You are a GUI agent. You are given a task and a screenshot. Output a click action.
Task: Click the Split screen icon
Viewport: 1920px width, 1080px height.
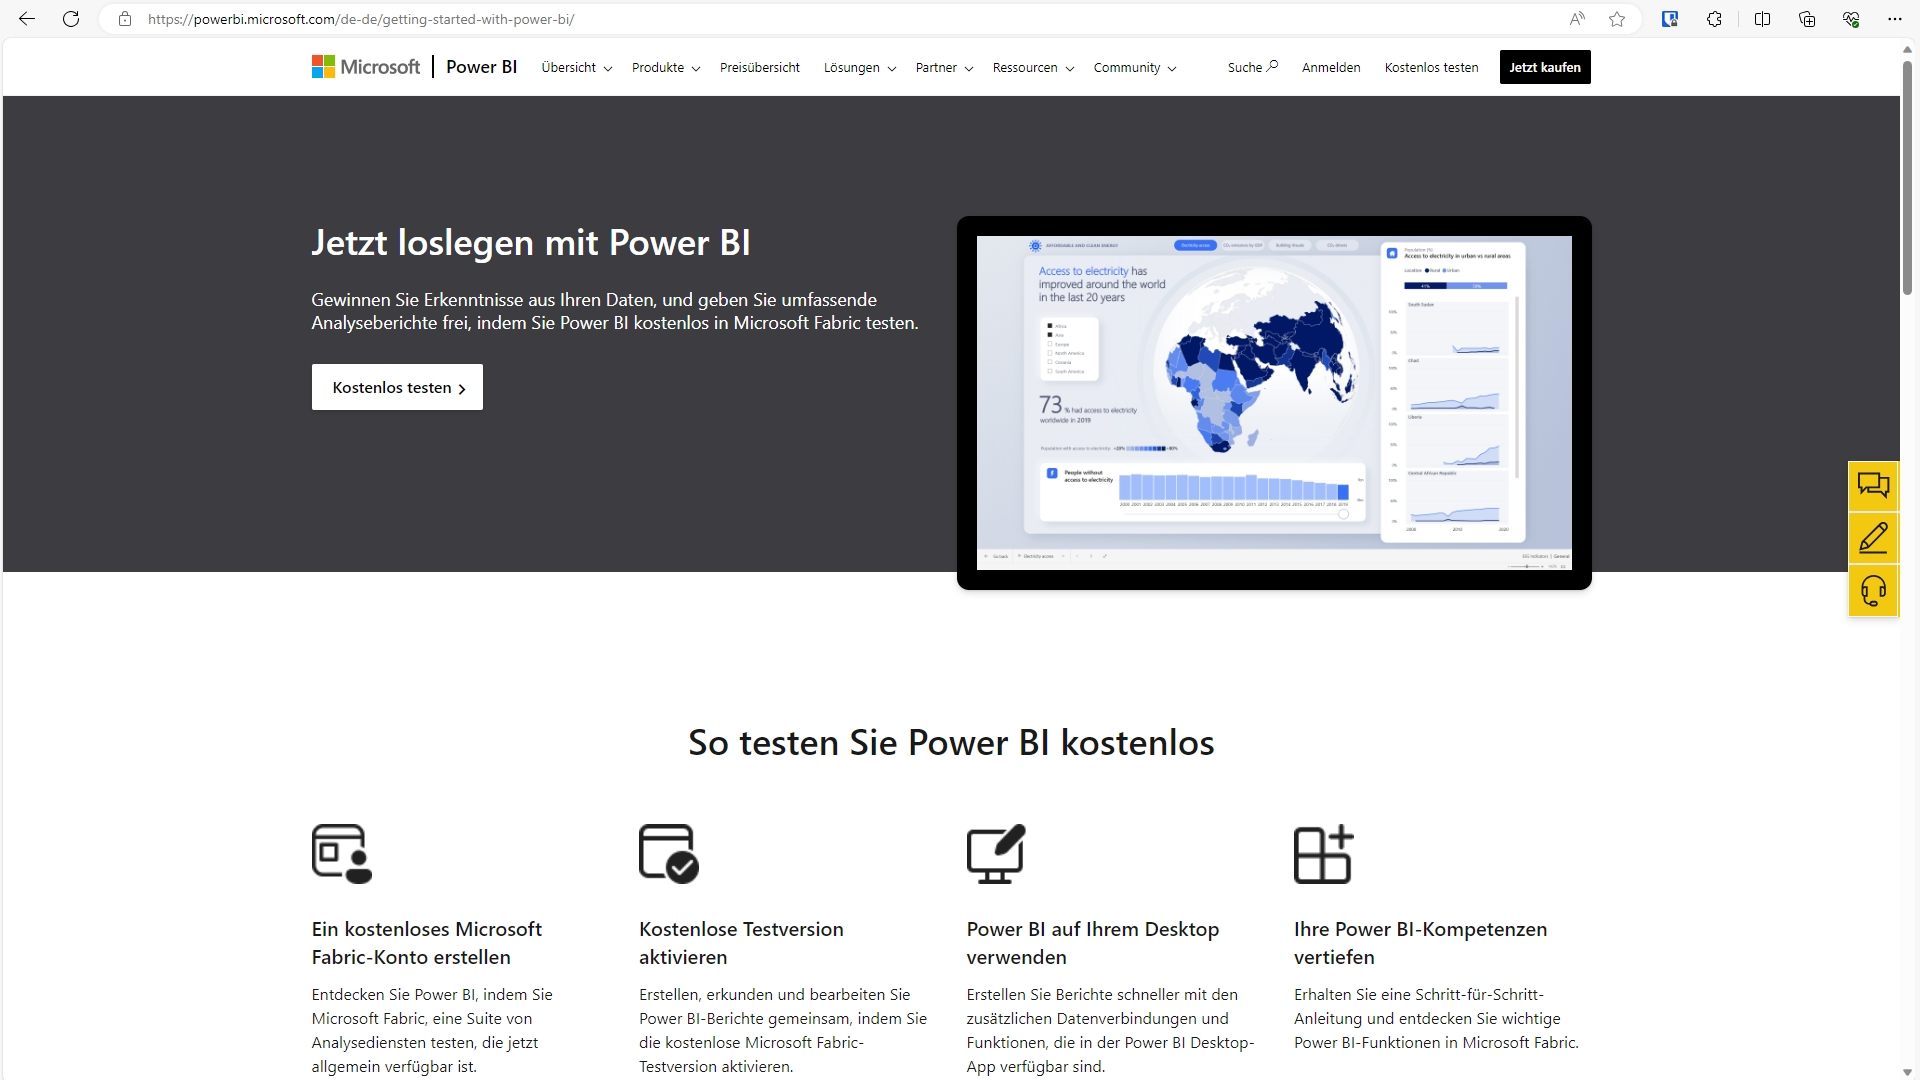(1763, 19)
